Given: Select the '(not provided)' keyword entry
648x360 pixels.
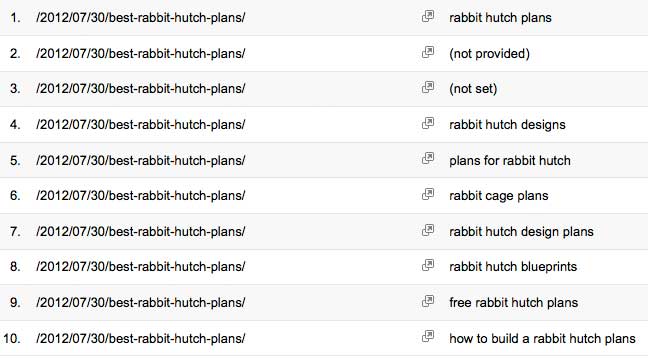Looking at the screenshot, I should point(489,54).
